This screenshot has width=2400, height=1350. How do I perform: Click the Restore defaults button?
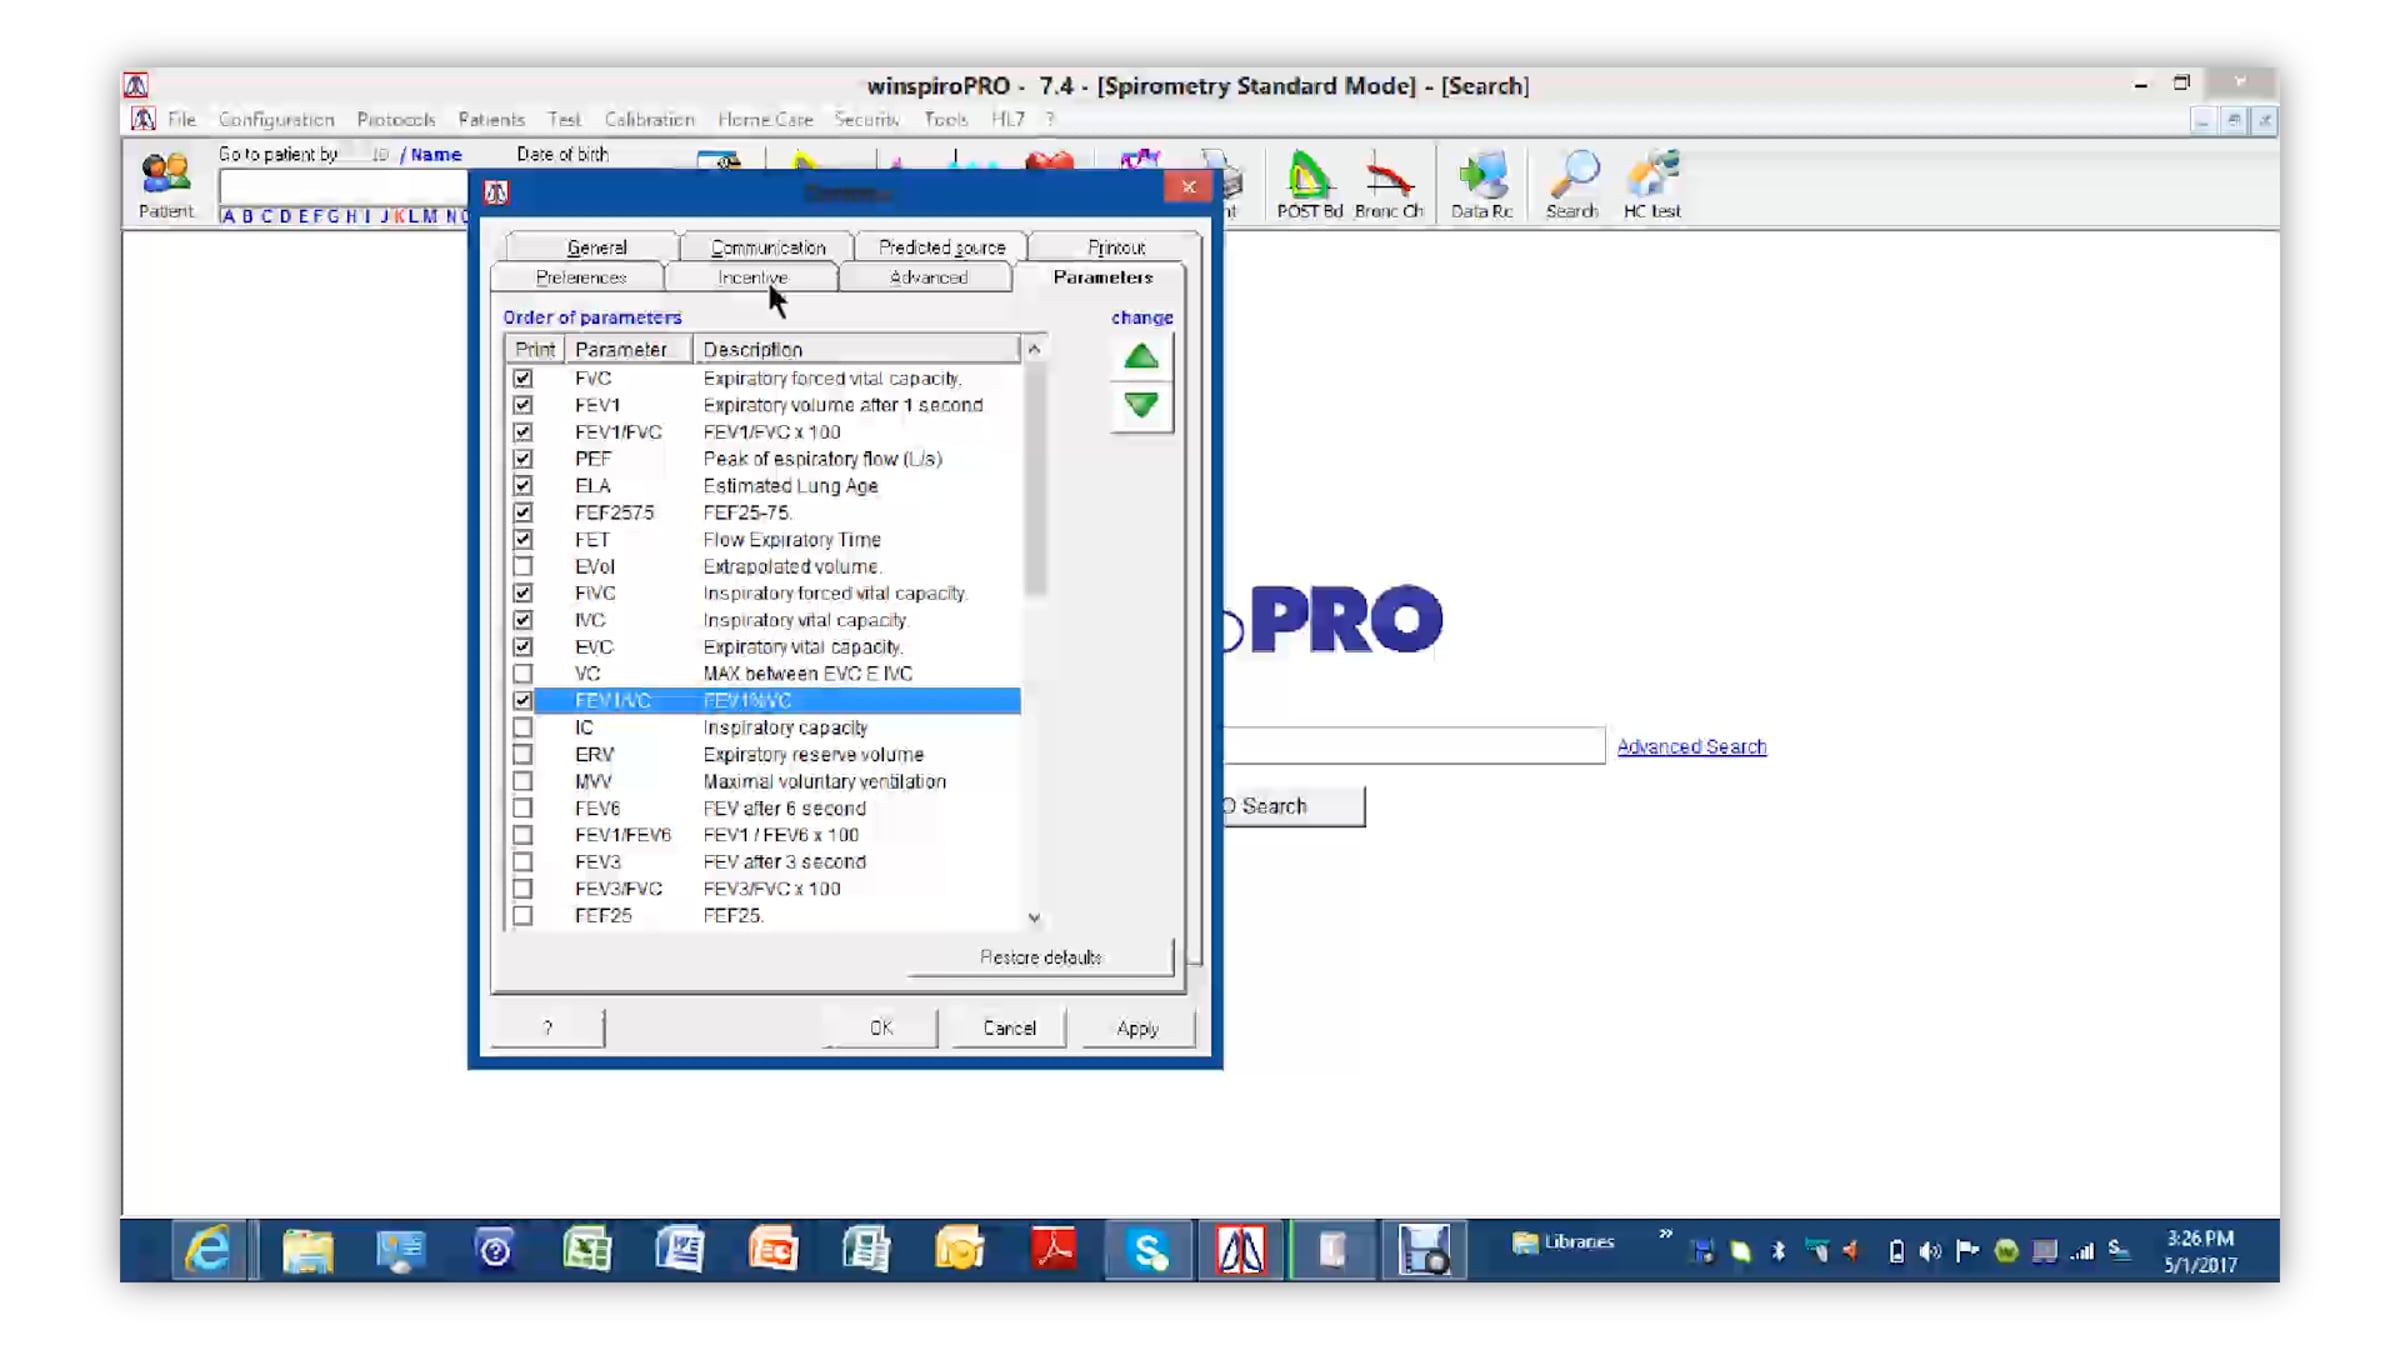pos(1040,957)
